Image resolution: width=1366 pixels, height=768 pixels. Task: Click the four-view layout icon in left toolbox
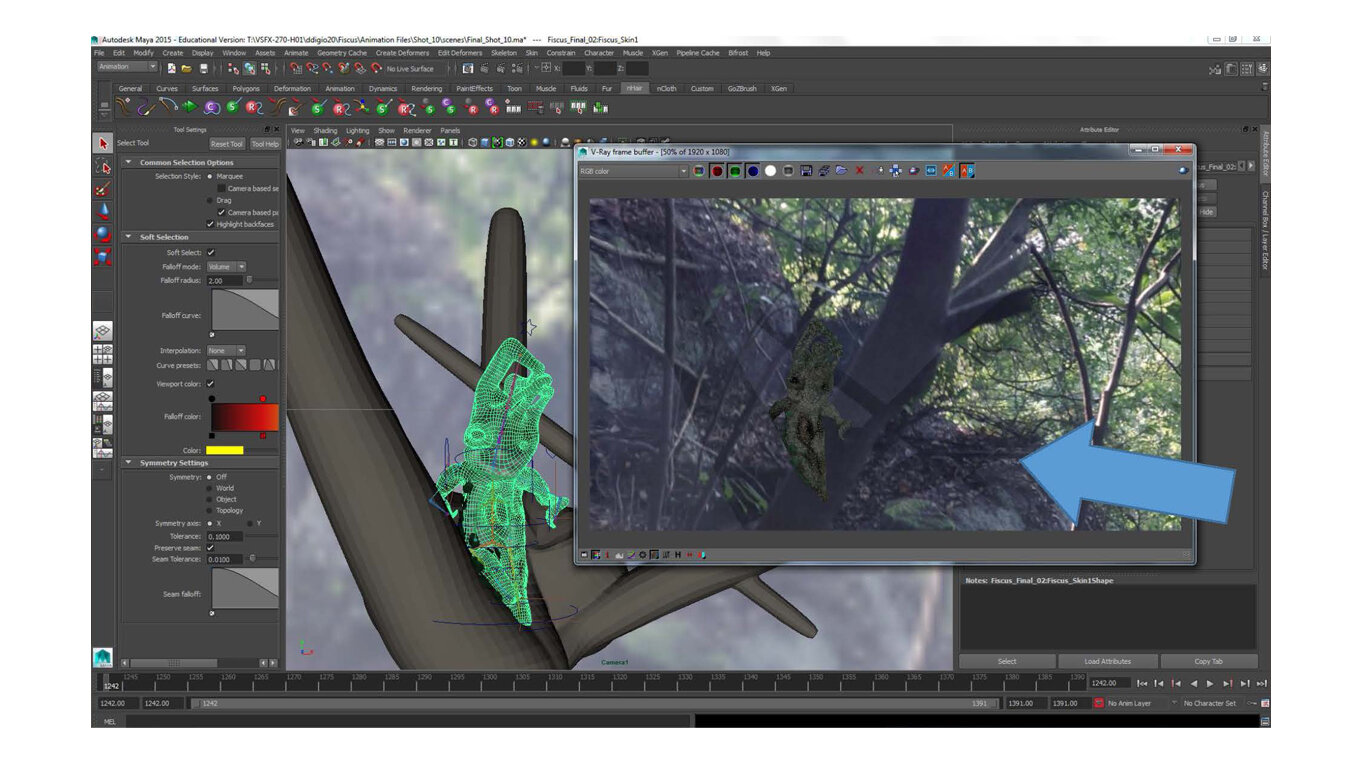(x=103, y=355)
